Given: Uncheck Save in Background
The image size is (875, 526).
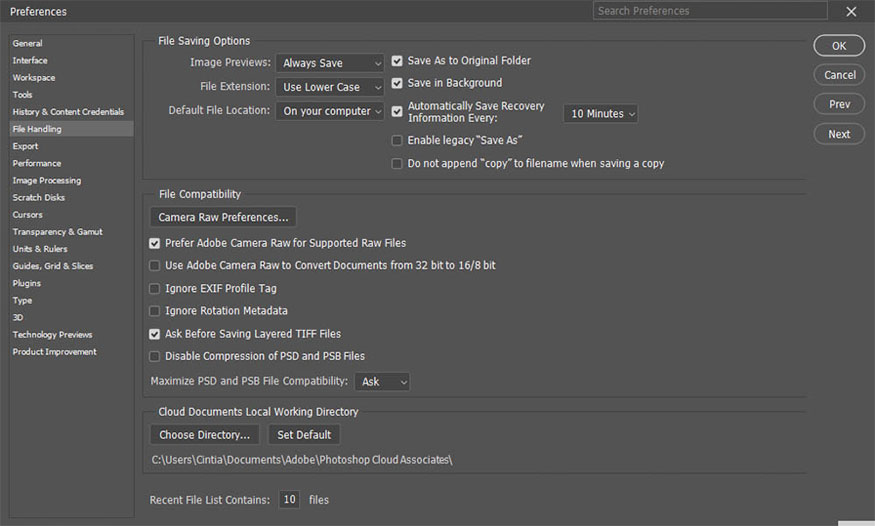Looking at the screenshot, I should point(398,83).
